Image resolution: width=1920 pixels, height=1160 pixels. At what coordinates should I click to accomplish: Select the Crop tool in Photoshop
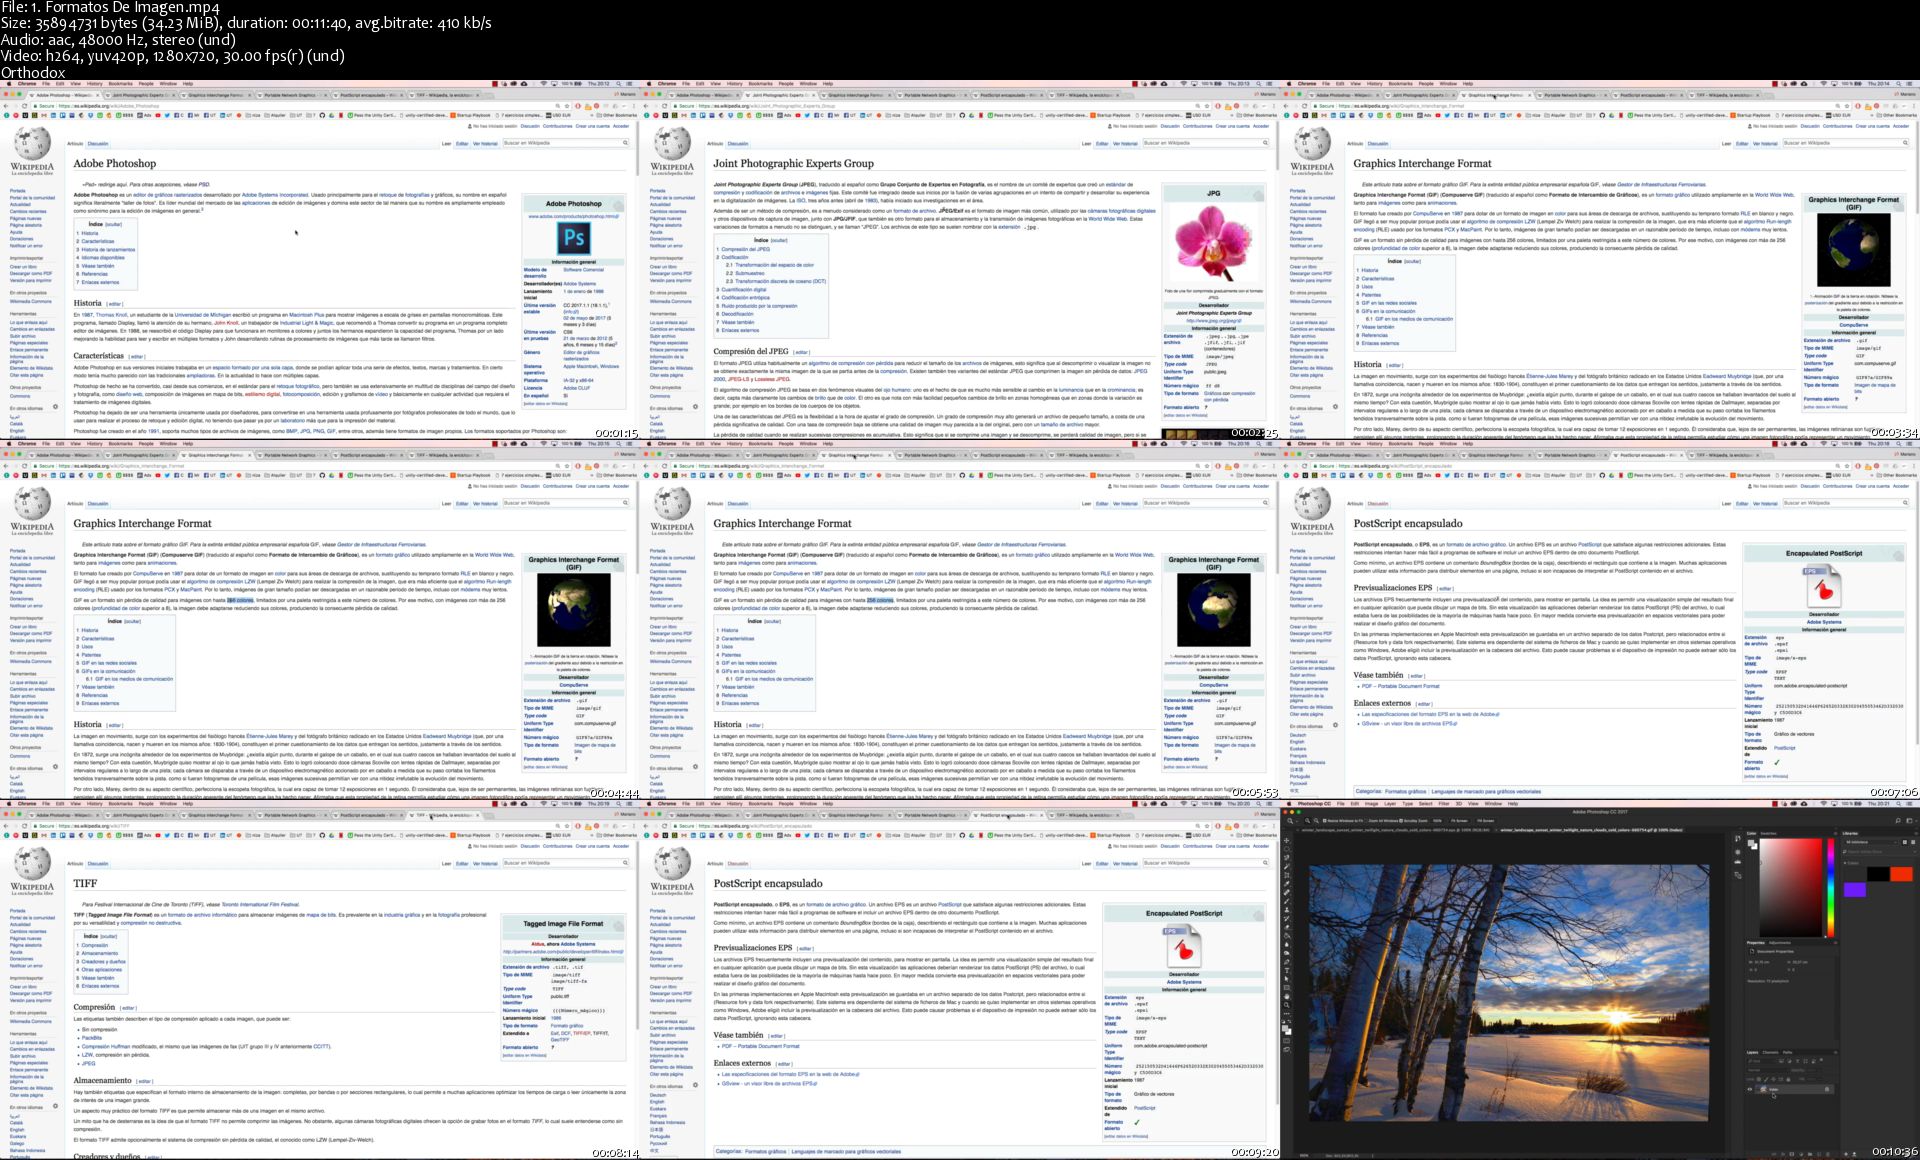1286,875
